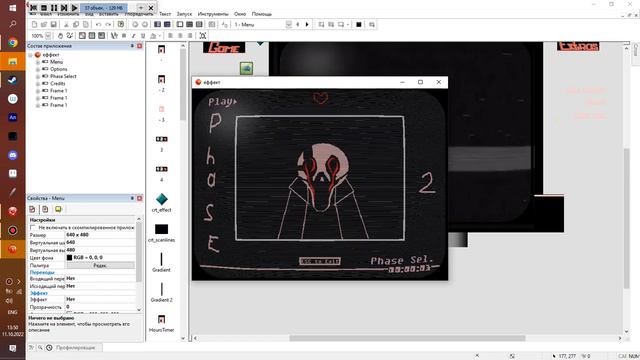Click the background color RGB = 0, 0, 0 swatch
640x360 pixels.
tap(69, 258)
